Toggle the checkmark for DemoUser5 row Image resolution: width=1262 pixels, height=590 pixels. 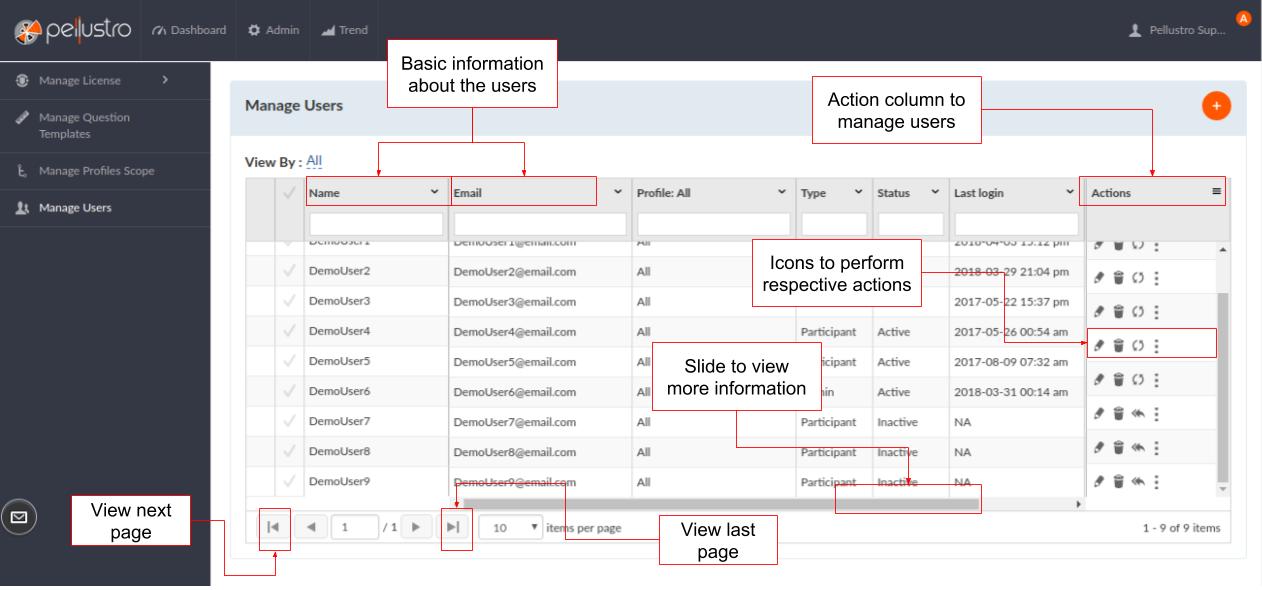point(290,361)
